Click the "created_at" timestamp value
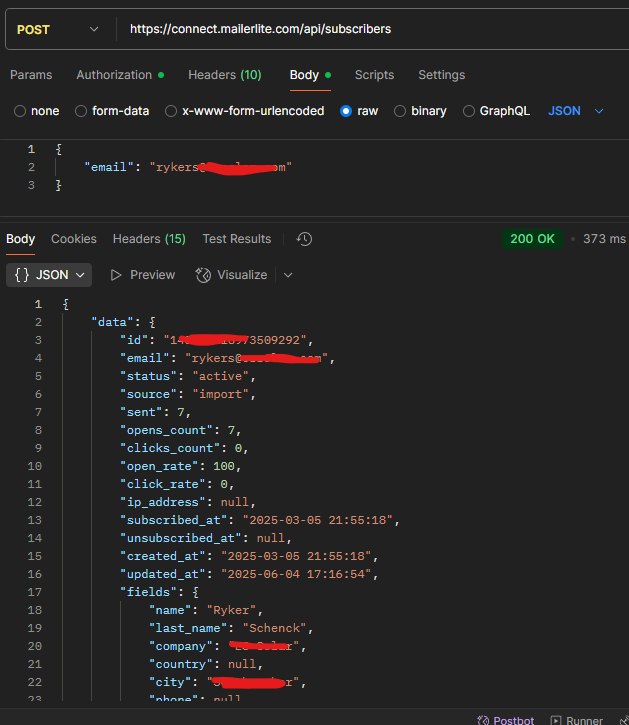 click(x=296, y=556)
